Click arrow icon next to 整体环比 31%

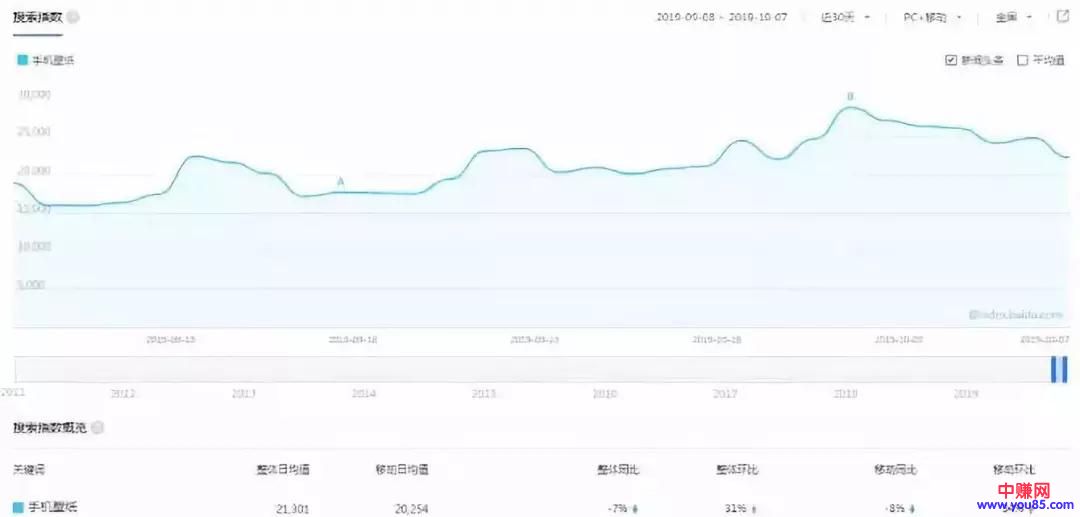click(x=753, y=508)
